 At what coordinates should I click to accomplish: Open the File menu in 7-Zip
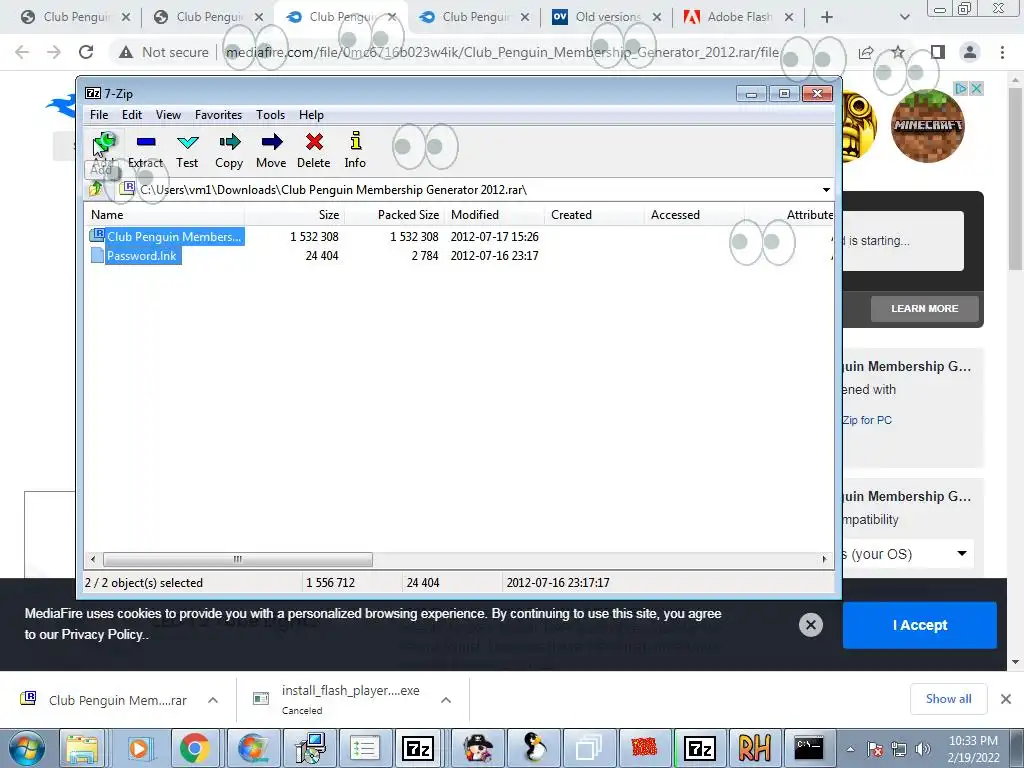(x=99, y=115)
